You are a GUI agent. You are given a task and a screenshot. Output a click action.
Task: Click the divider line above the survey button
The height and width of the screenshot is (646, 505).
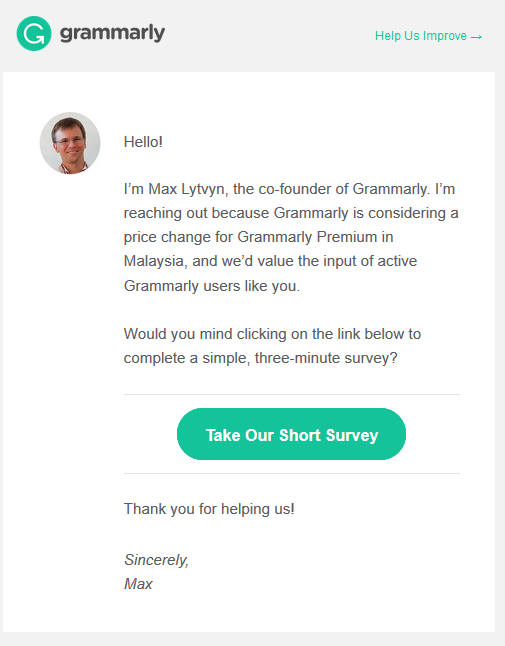292,394
